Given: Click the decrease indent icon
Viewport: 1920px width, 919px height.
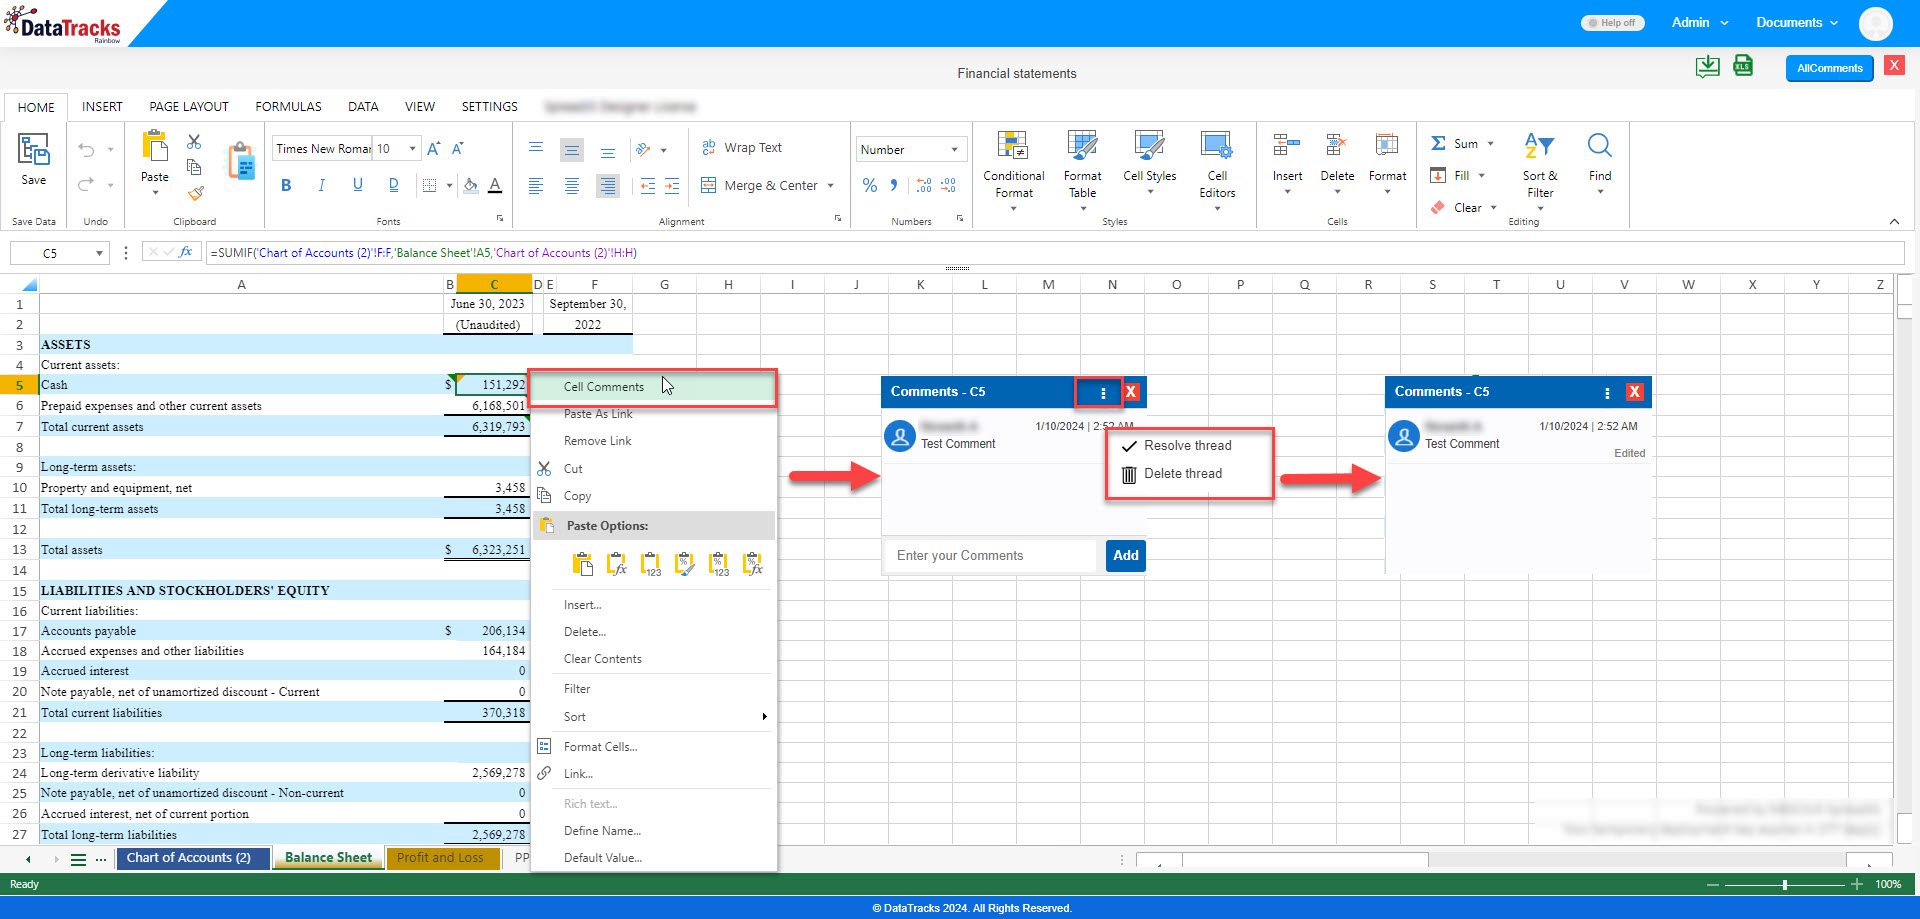Looking at the screenshot, I should click(x=648, y=186).
